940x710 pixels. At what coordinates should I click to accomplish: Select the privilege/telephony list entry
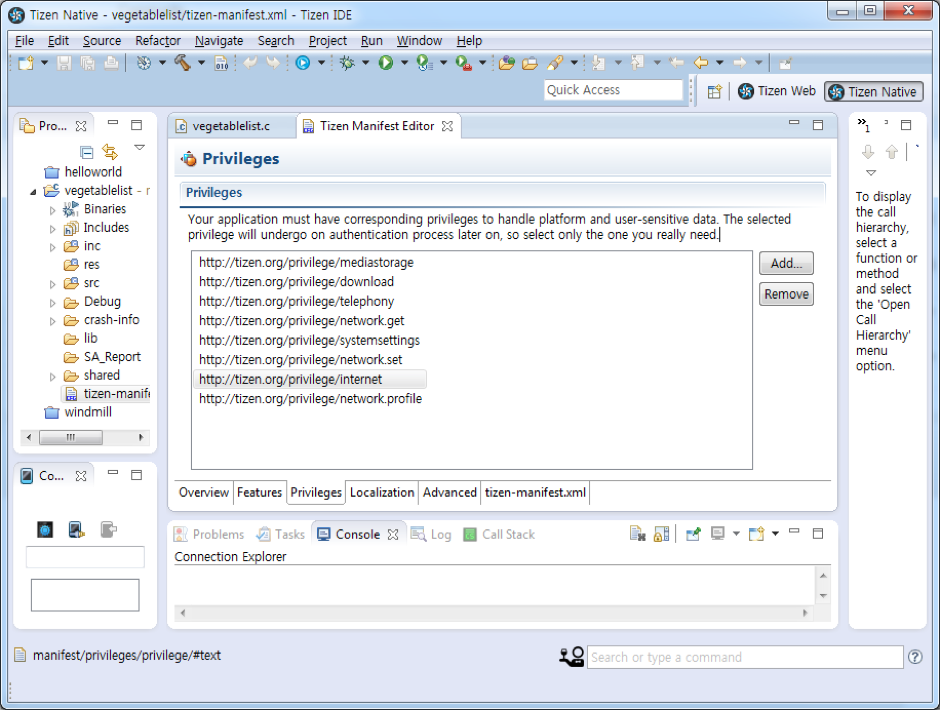[297, 302]
